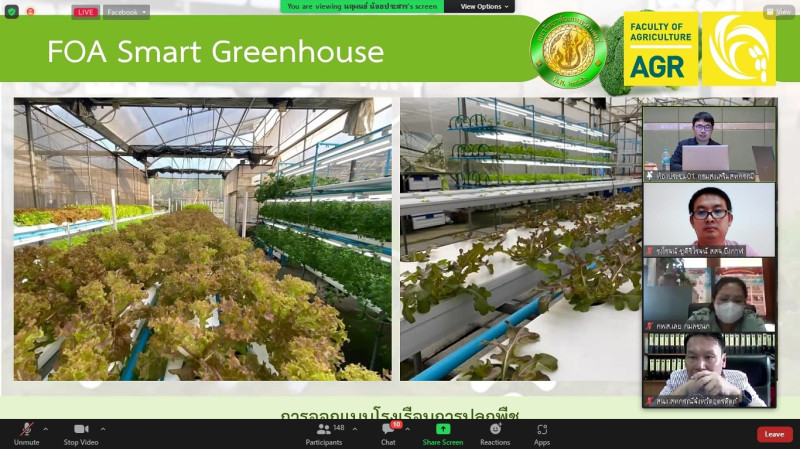This screenshot has width=800, height=449.
Task: Select the top participant video with laptop
Action: tap(709, 144)
